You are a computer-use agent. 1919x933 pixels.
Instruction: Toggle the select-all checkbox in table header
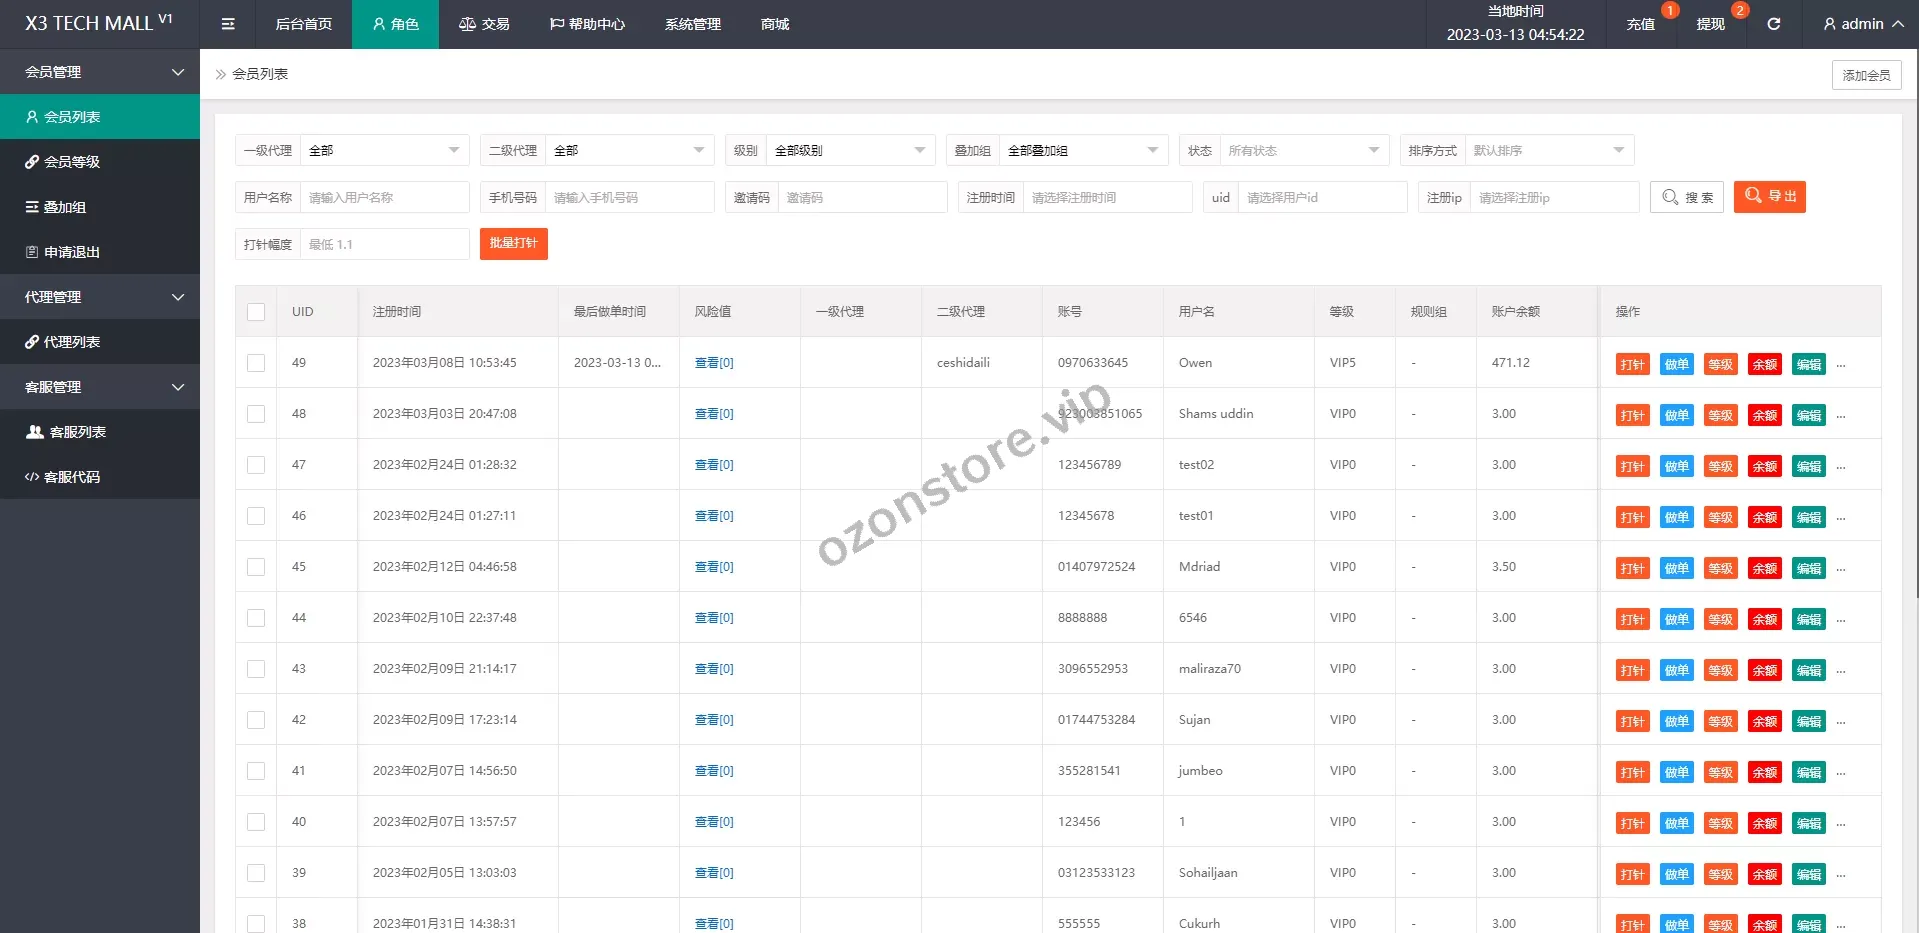pos(256,312)
